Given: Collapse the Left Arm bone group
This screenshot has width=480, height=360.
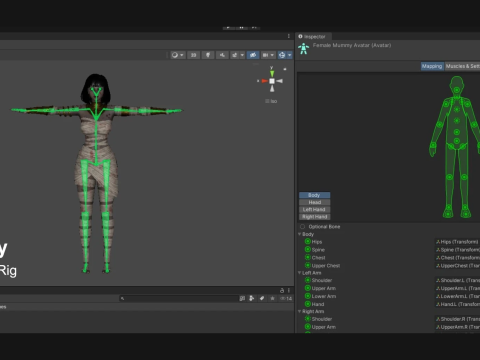Looking at the screenshot, I should pos(299,273).
